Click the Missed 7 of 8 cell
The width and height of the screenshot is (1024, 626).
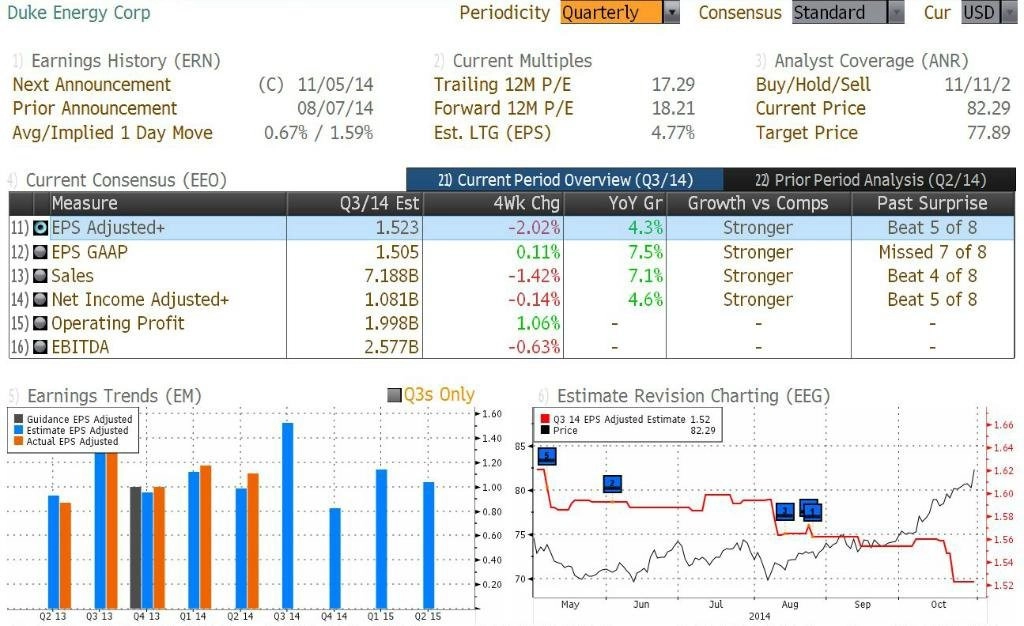point(932,252)
